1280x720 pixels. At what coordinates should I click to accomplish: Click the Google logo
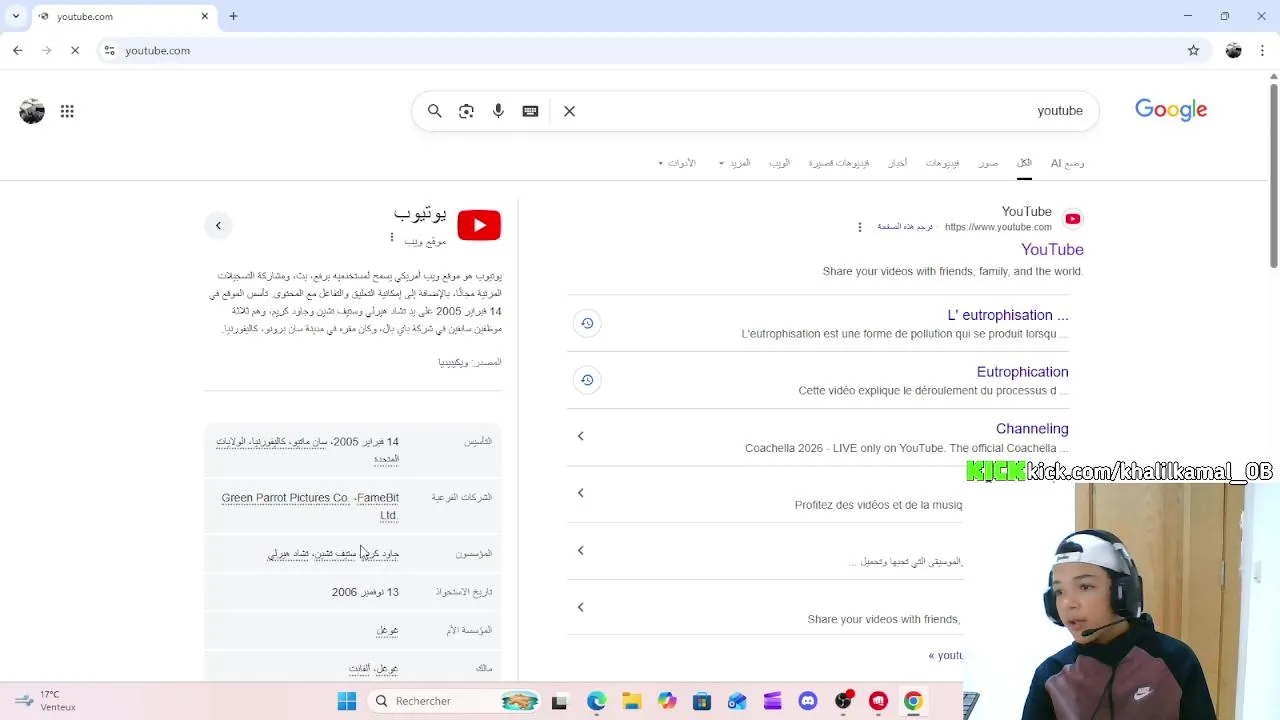click(x=1171, y=110)
